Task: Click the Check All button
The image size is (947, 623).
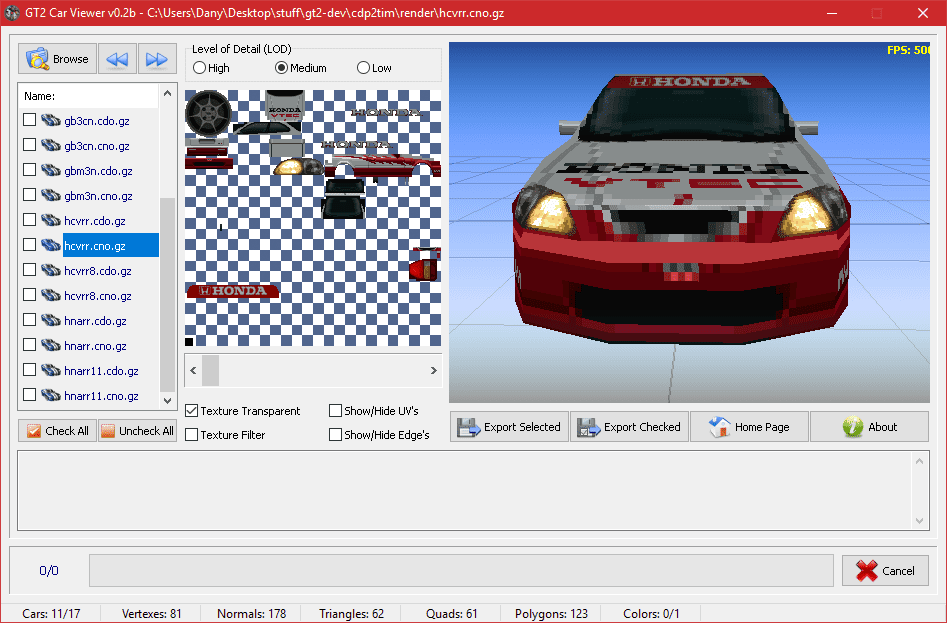Action: tap(57, 430)
